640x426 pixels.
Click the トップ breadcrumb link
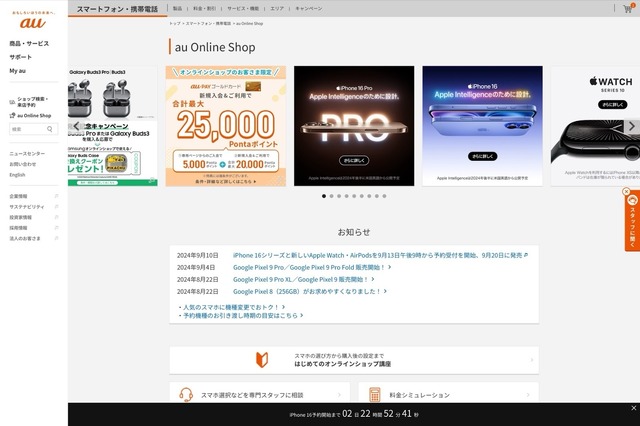(x=175, y=24)
